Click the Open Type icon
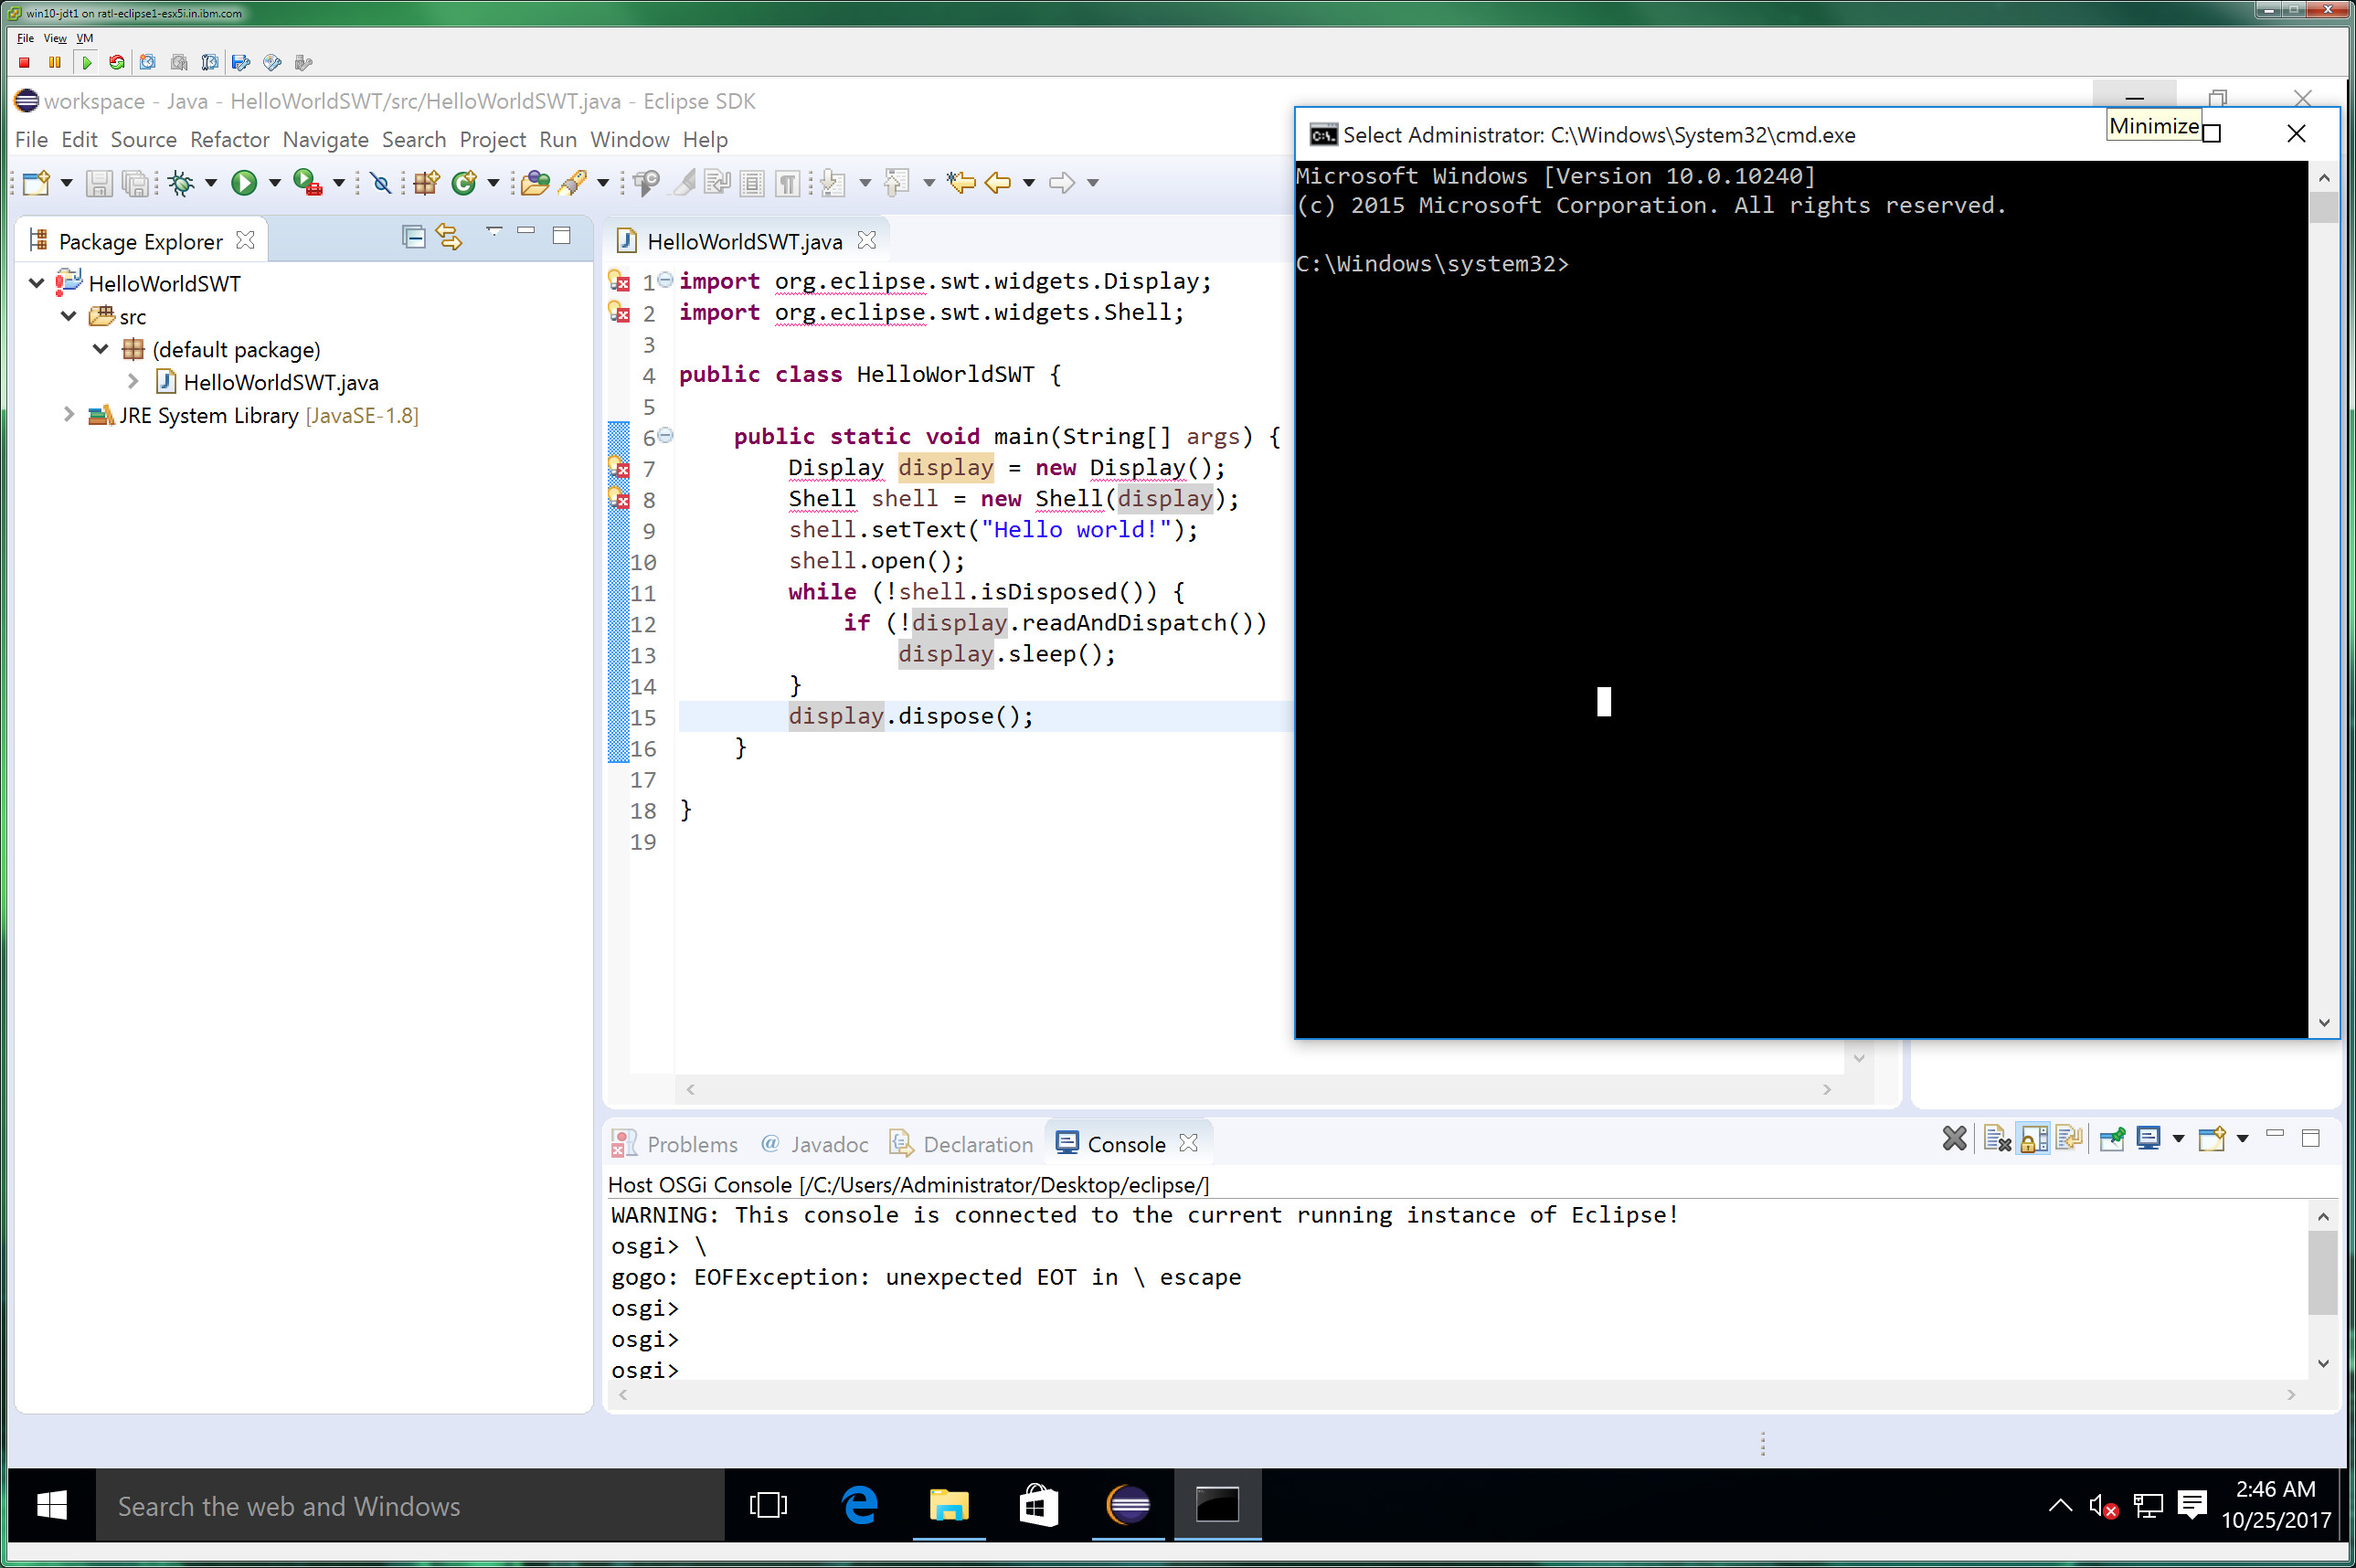 point(535,183)
